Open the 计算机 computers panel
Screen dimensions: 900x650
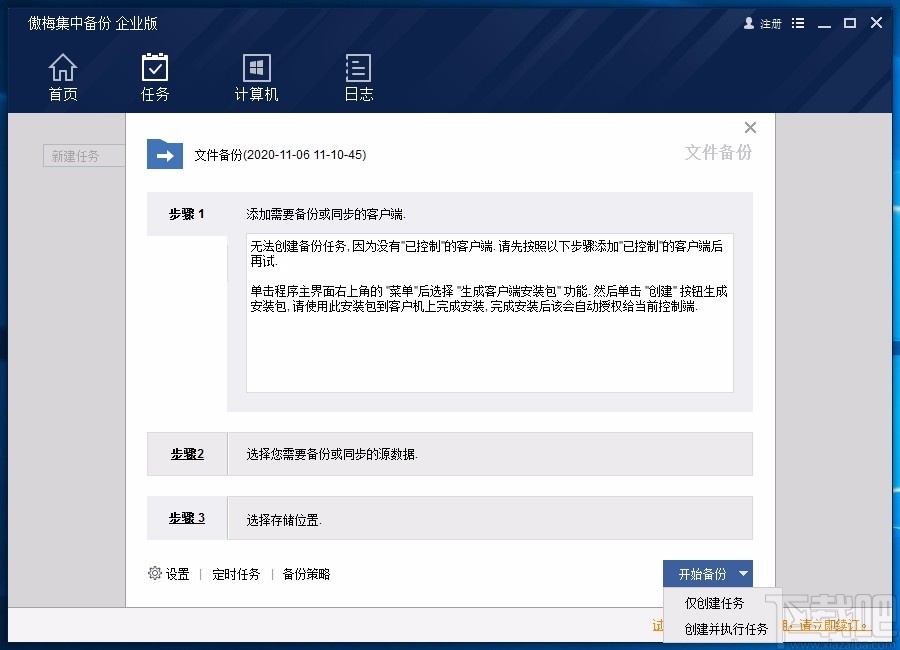(x=256, y=76)
